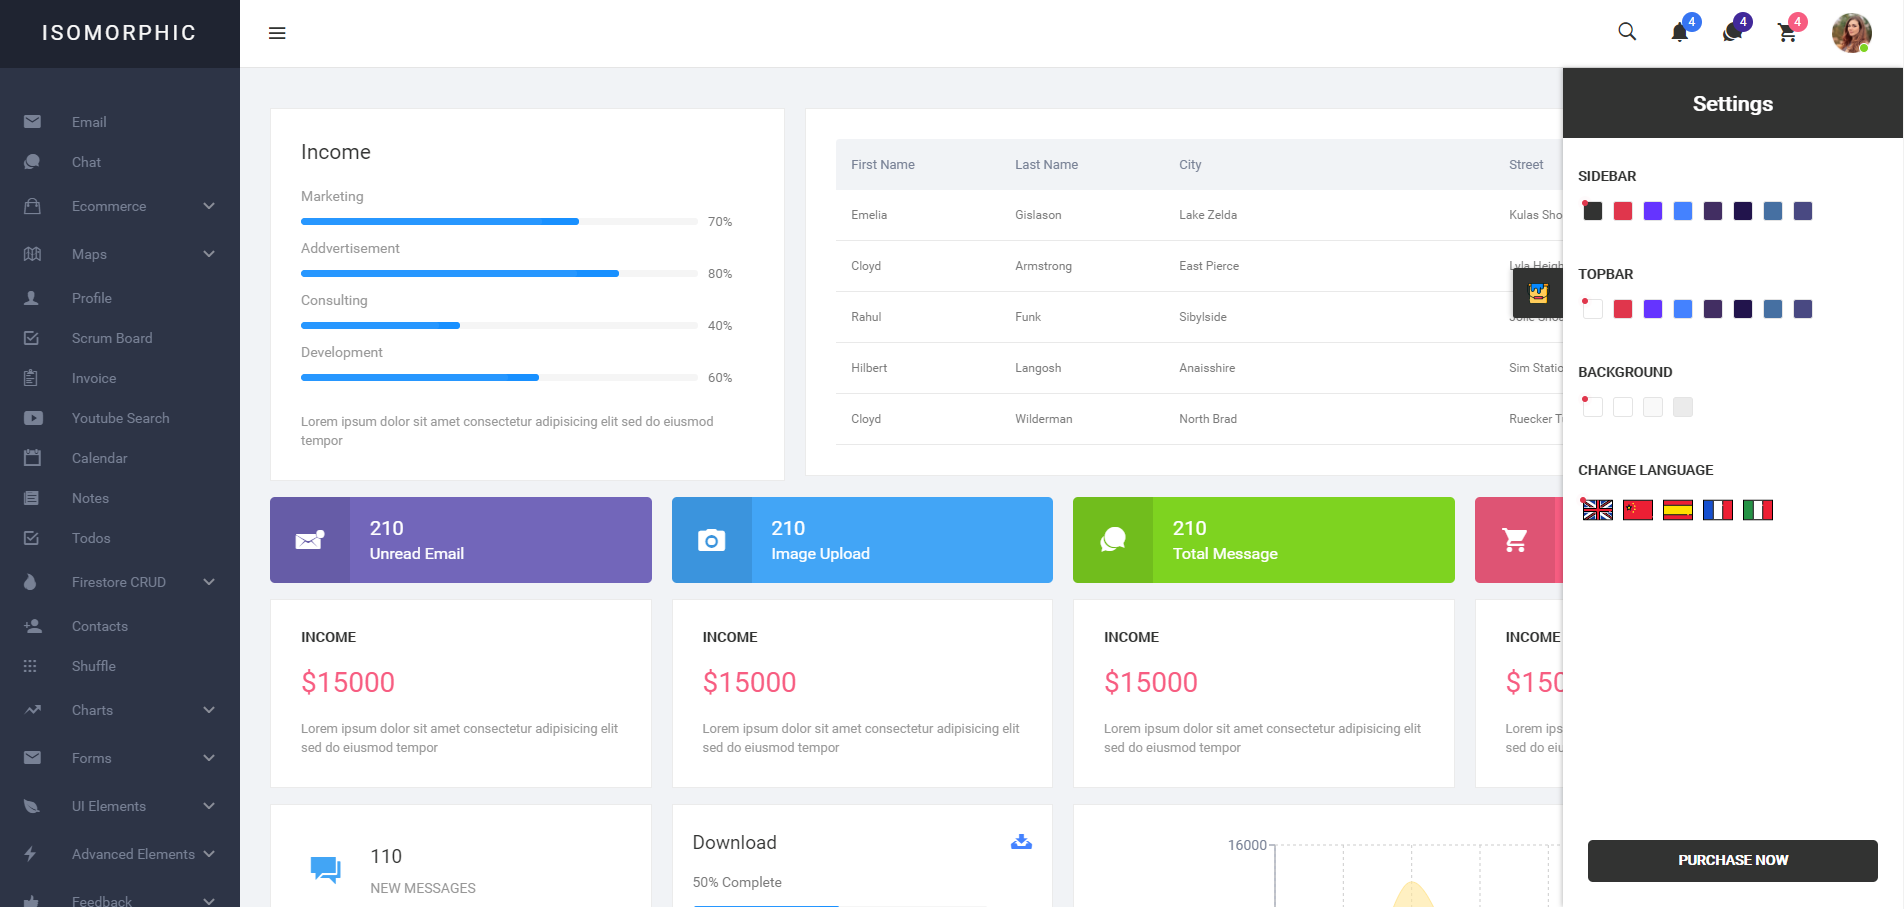This screenshot has width=1904, height=909.
Task: Click the Purchase Now button
Action: pyautogui.click(x=1732, y=860)
